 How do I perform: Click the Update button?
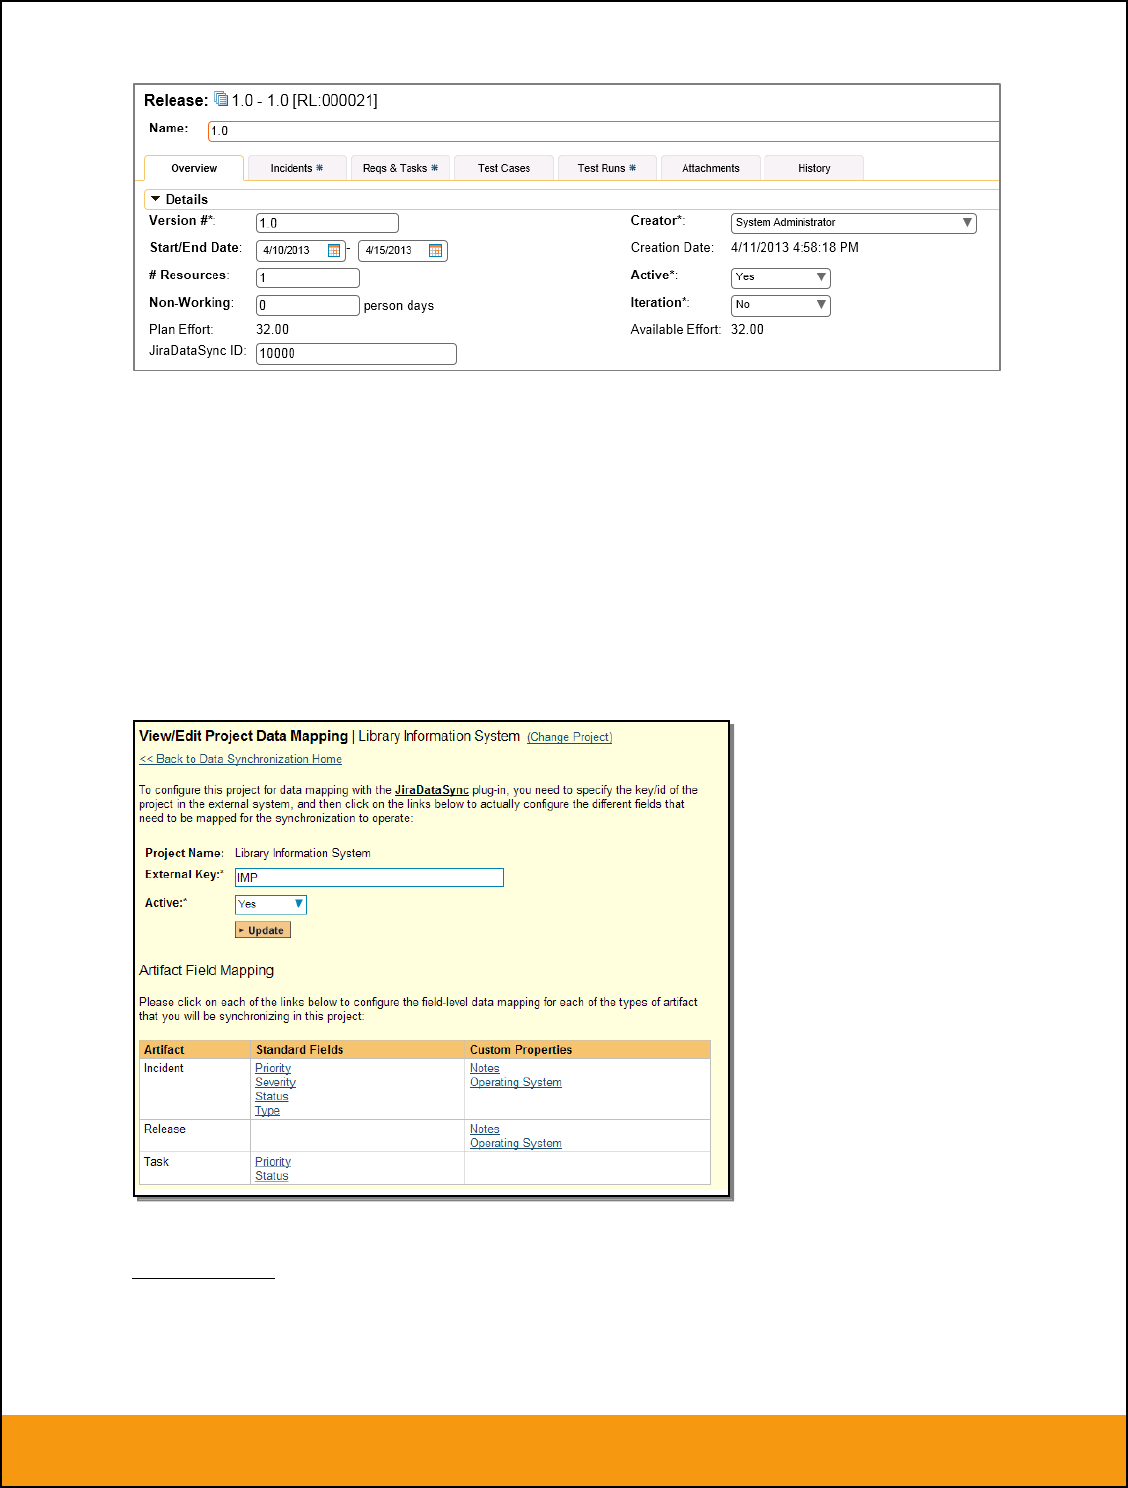263,930
